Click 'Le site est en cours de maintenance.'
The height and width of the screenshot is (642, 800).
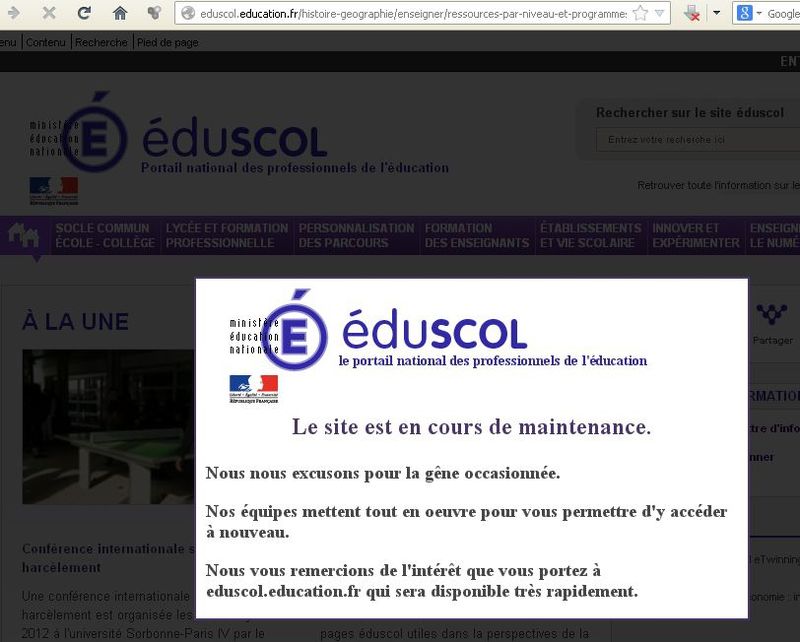(x=471, y=427)
